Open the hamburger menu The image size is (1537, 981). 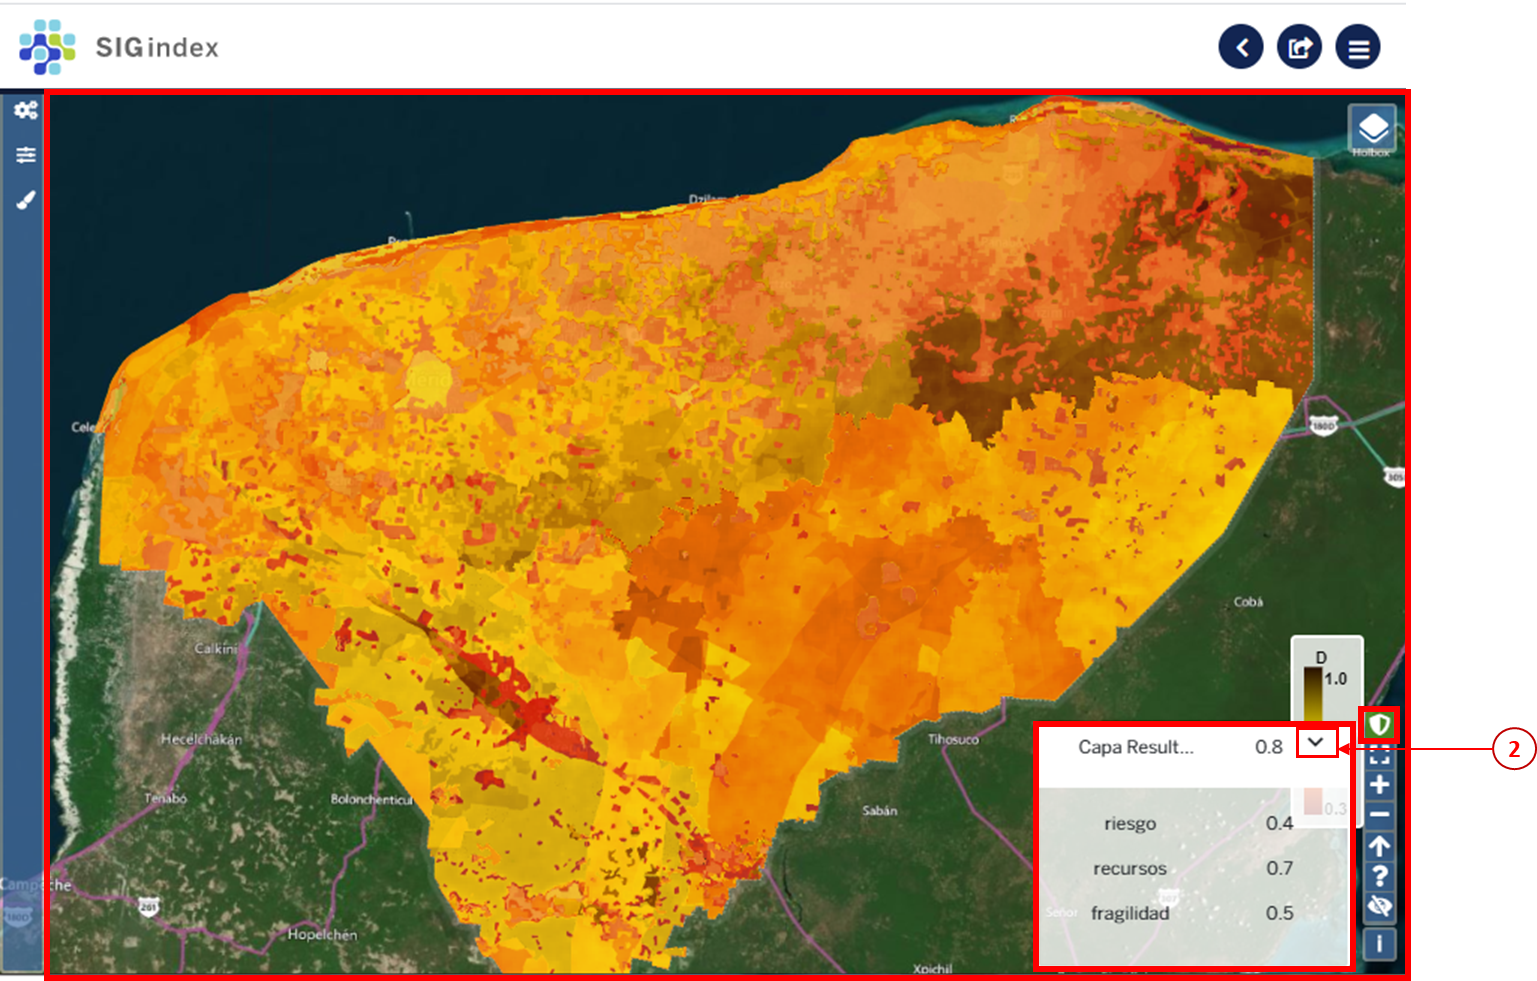coord(1358,47)
